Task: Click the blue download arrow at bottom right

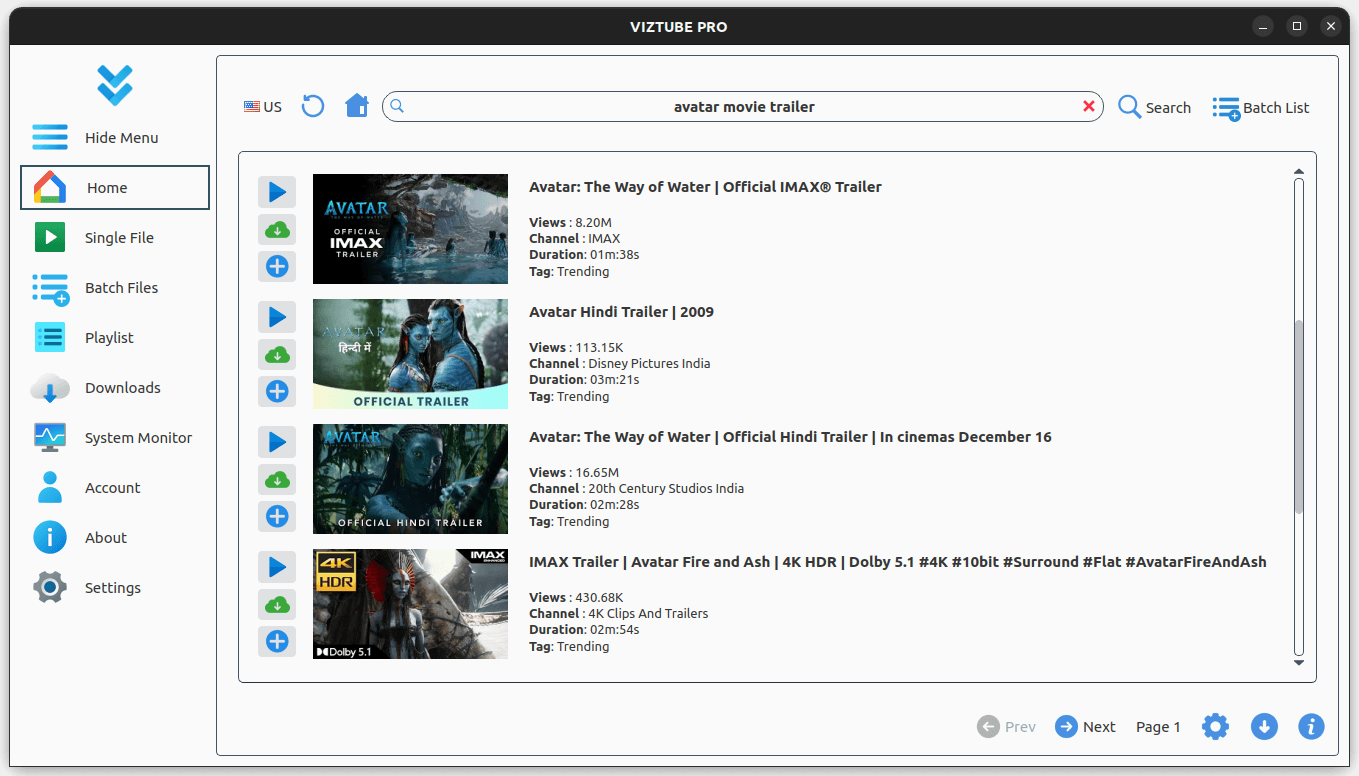Action: [1264, 727]
